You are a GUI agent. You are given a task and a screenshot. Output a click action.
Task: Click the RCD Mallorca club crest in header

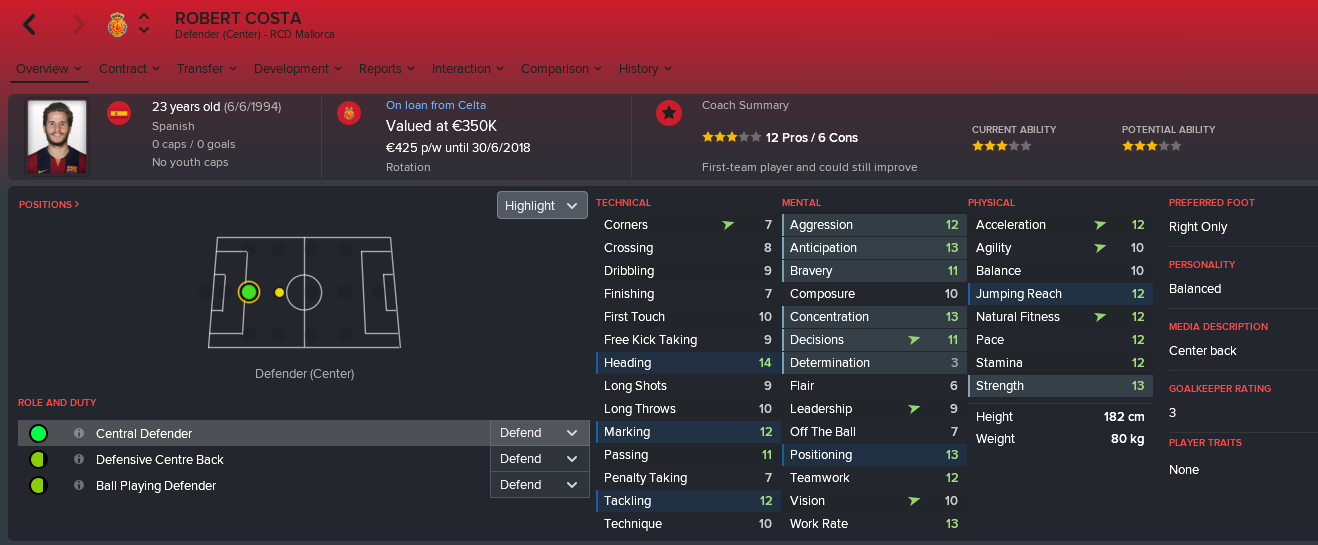(x=117, y=25)
